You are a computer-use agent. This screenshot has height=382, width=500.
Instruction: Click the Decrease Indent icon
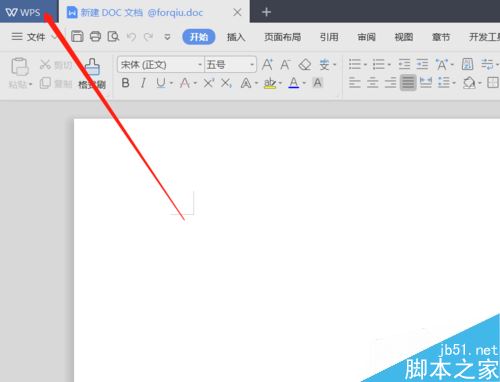tap(404, 64)
